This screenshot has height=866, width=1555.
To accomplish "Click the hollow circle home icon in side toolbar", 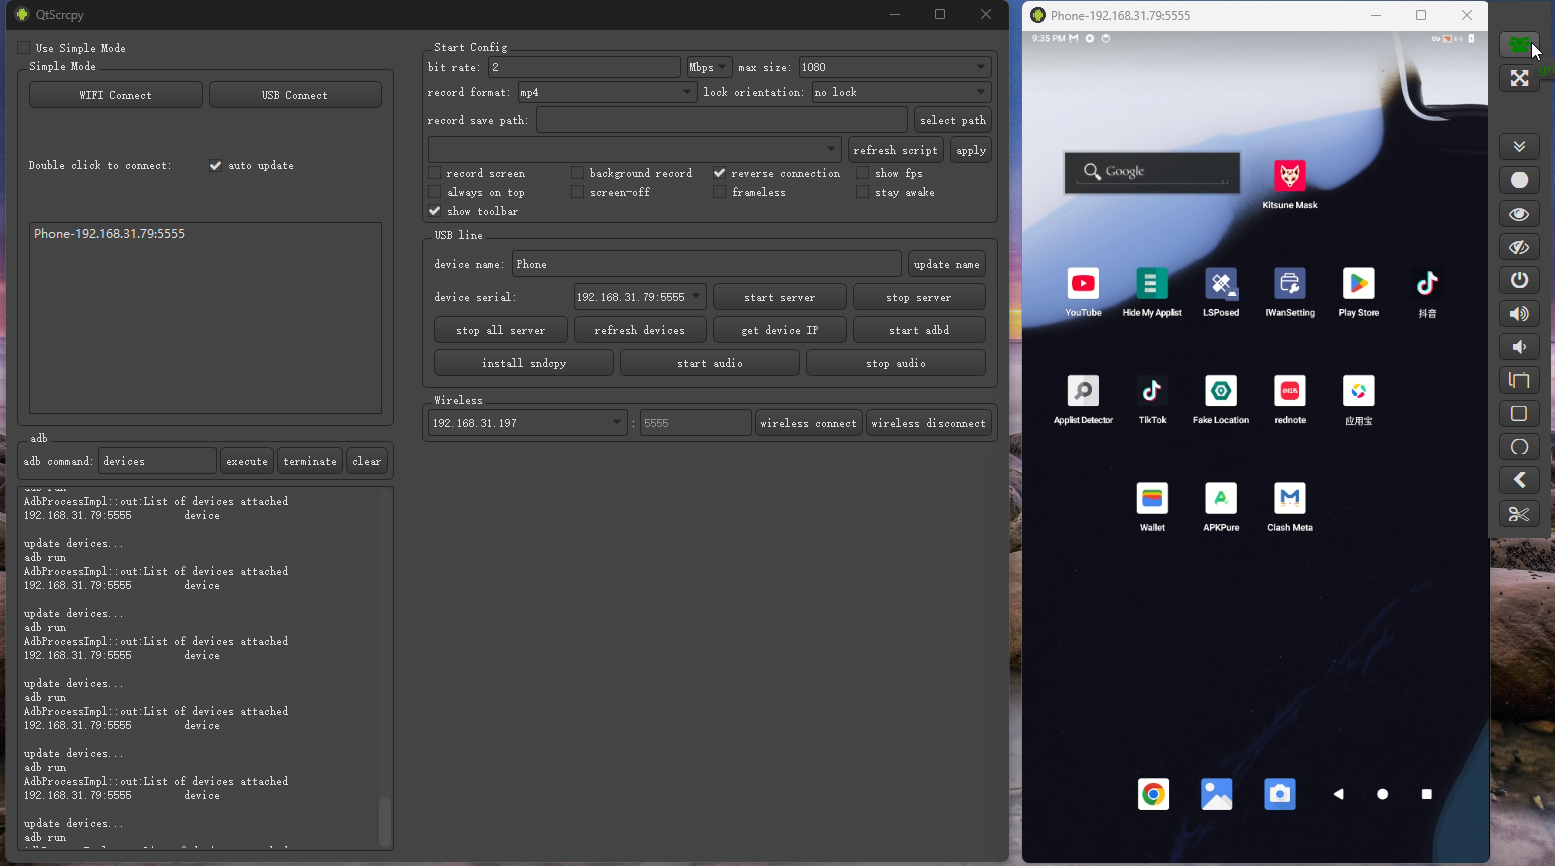I will point(1519,447).
